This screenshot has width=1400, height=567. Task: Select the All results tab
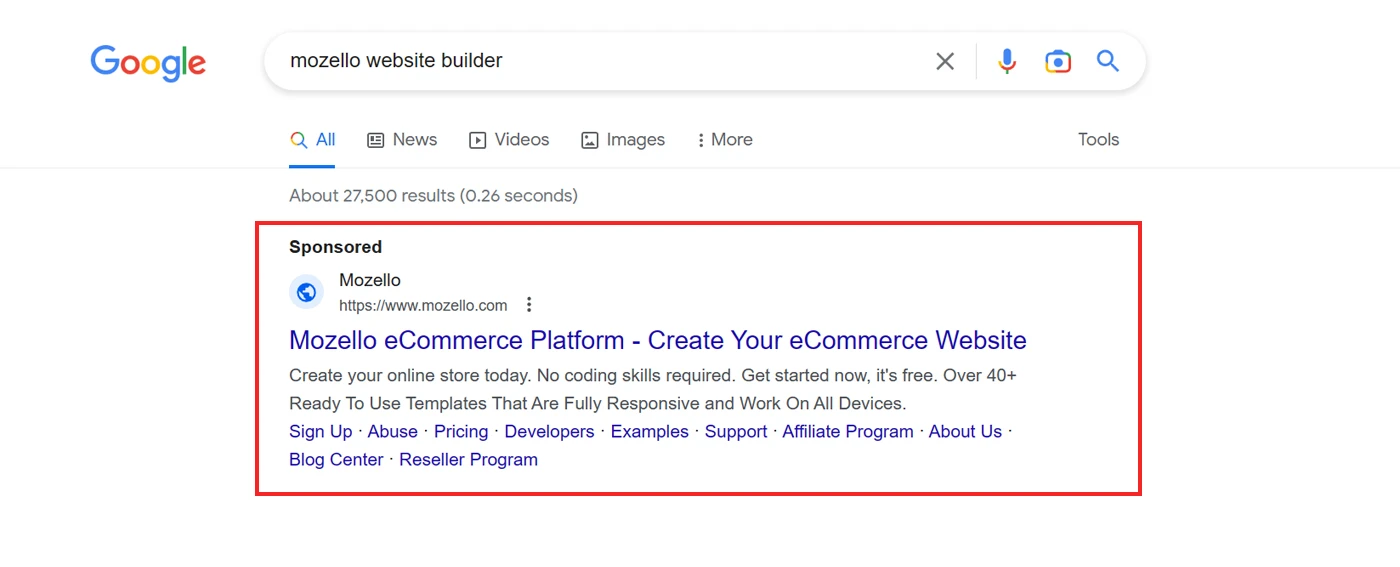click(x=312, y=140)
